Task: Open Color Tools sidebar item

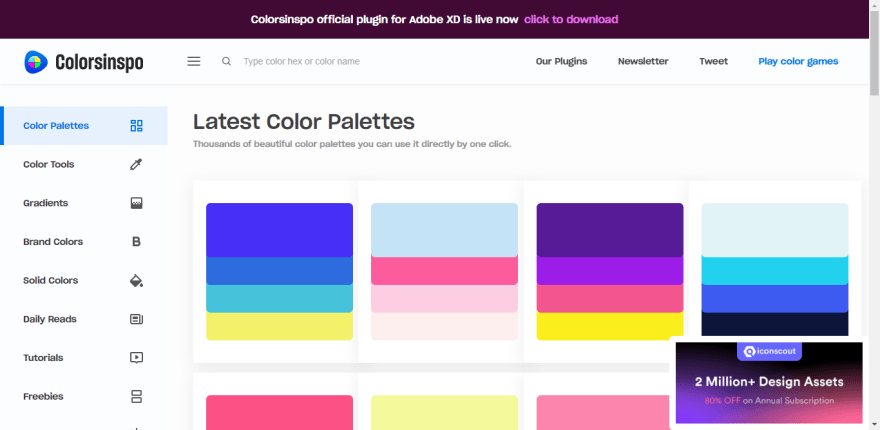Action: 84,164
